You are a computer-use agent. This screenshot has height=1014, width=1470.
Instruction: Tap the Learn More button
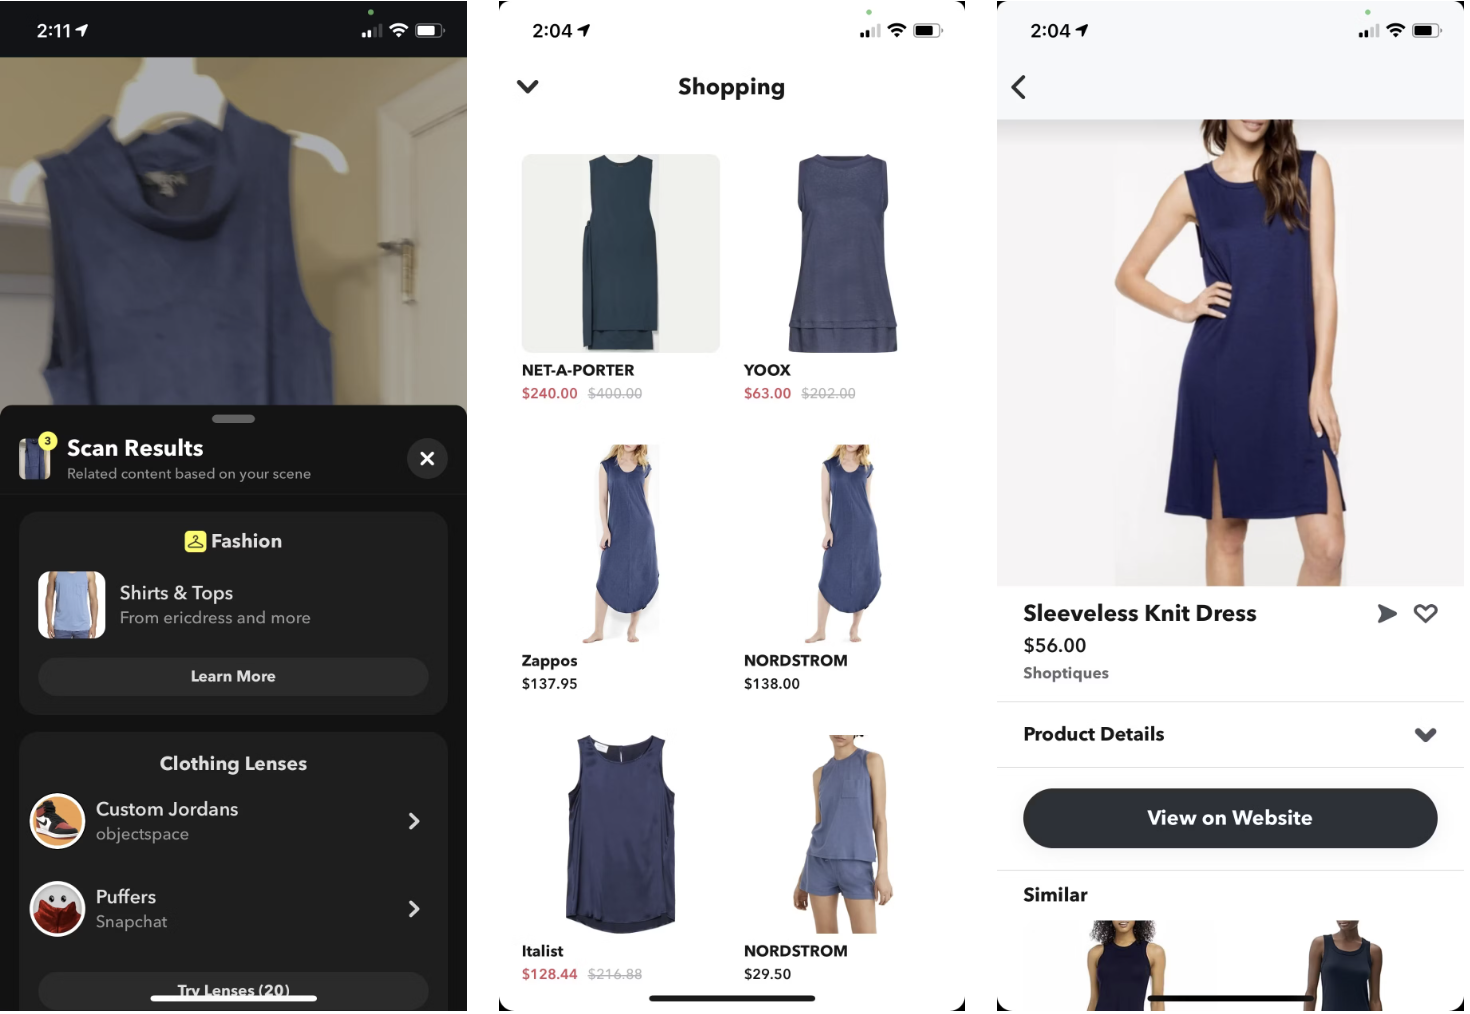pyautogui.click(x=233, y=677)
